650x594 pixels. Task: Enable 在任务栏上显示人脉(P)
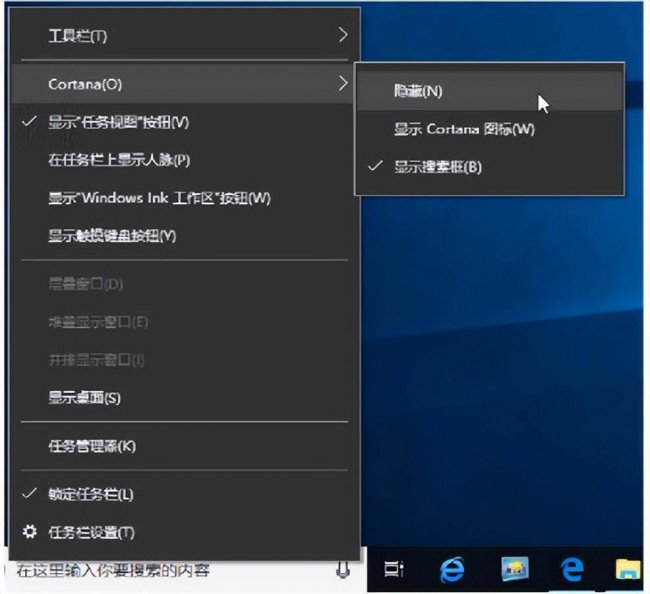(x=185, y=160)
